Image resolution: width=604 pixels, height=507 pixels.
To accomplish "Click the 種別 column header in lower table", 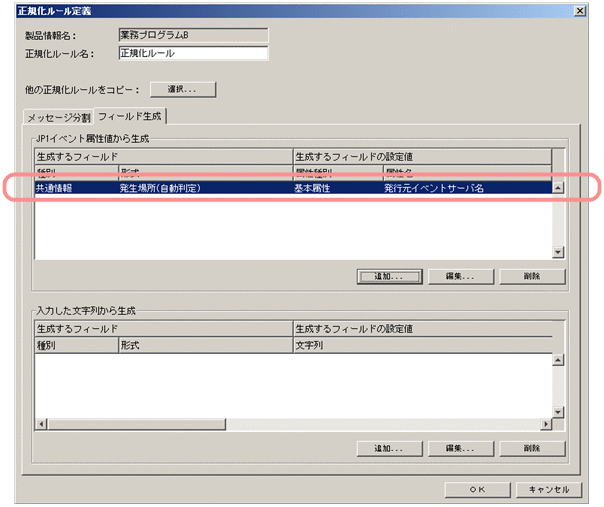I will pos(76,345).
